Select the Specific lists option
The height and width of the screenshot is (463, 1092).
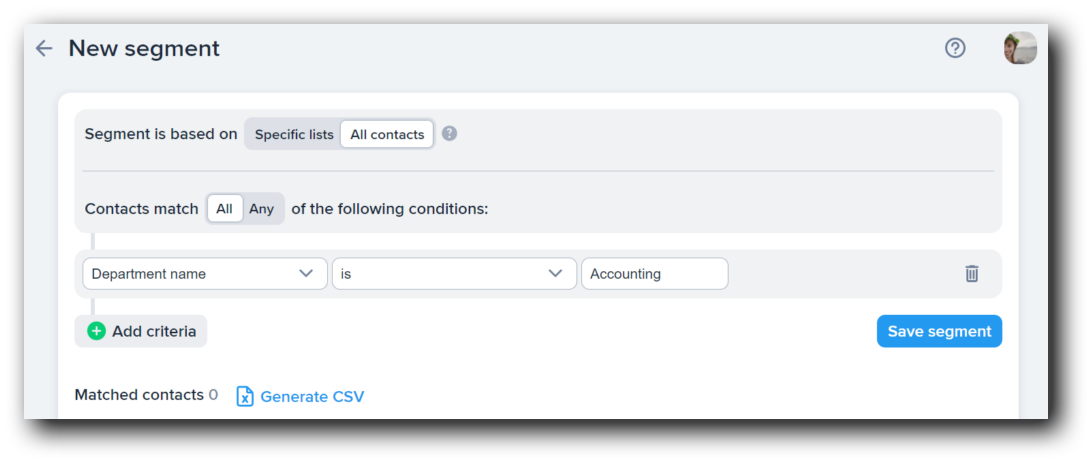(x=293, y=135)
